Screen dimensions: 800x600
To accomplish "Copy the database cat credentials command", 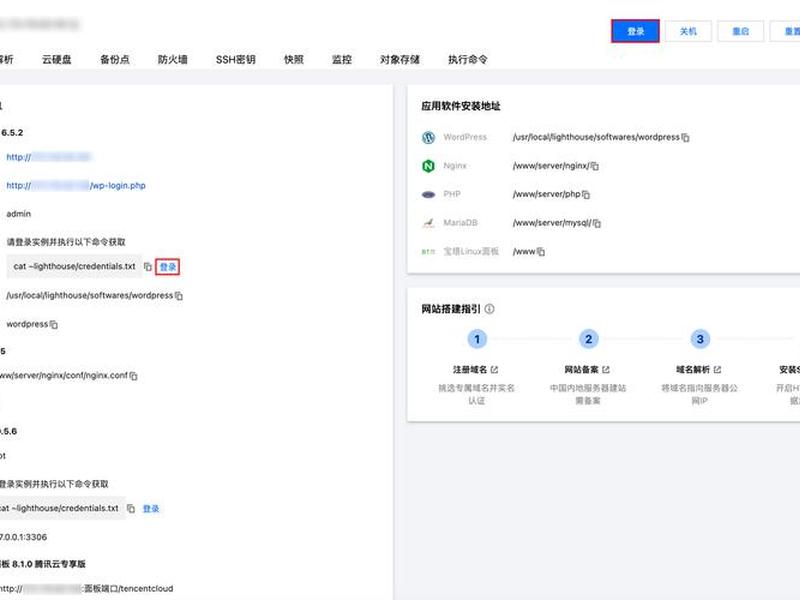I will (x=131, y=509).
